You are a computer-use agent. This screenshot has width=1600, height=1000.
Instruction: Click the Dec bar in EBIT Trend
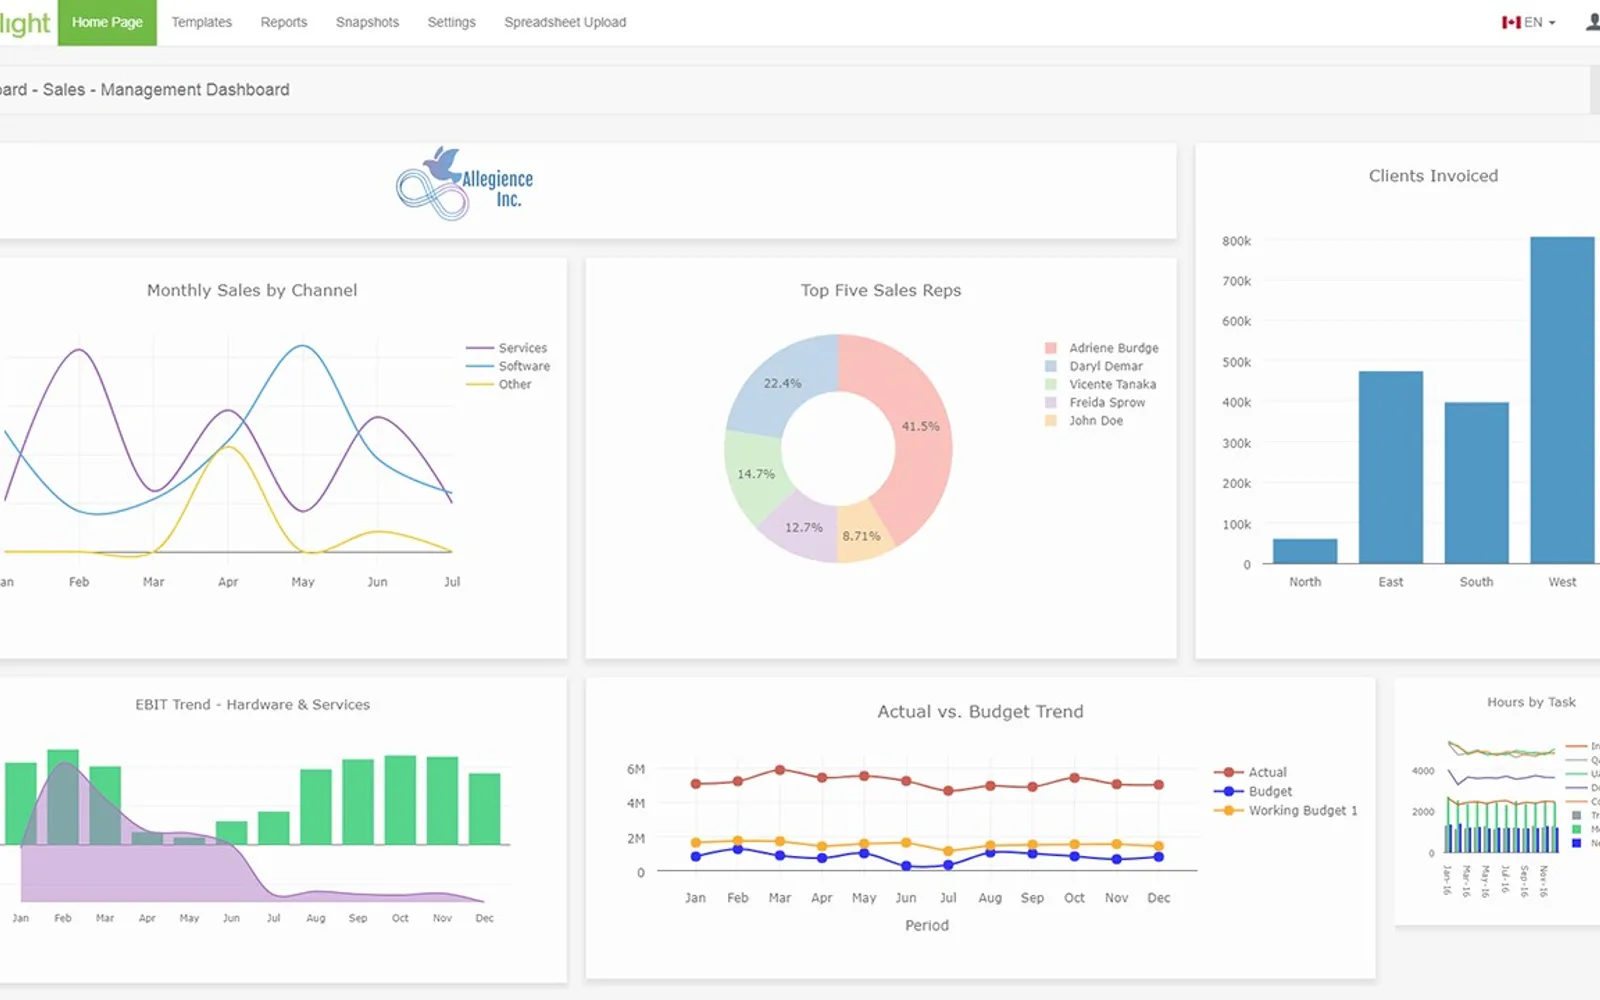click(x=484, y=809)
